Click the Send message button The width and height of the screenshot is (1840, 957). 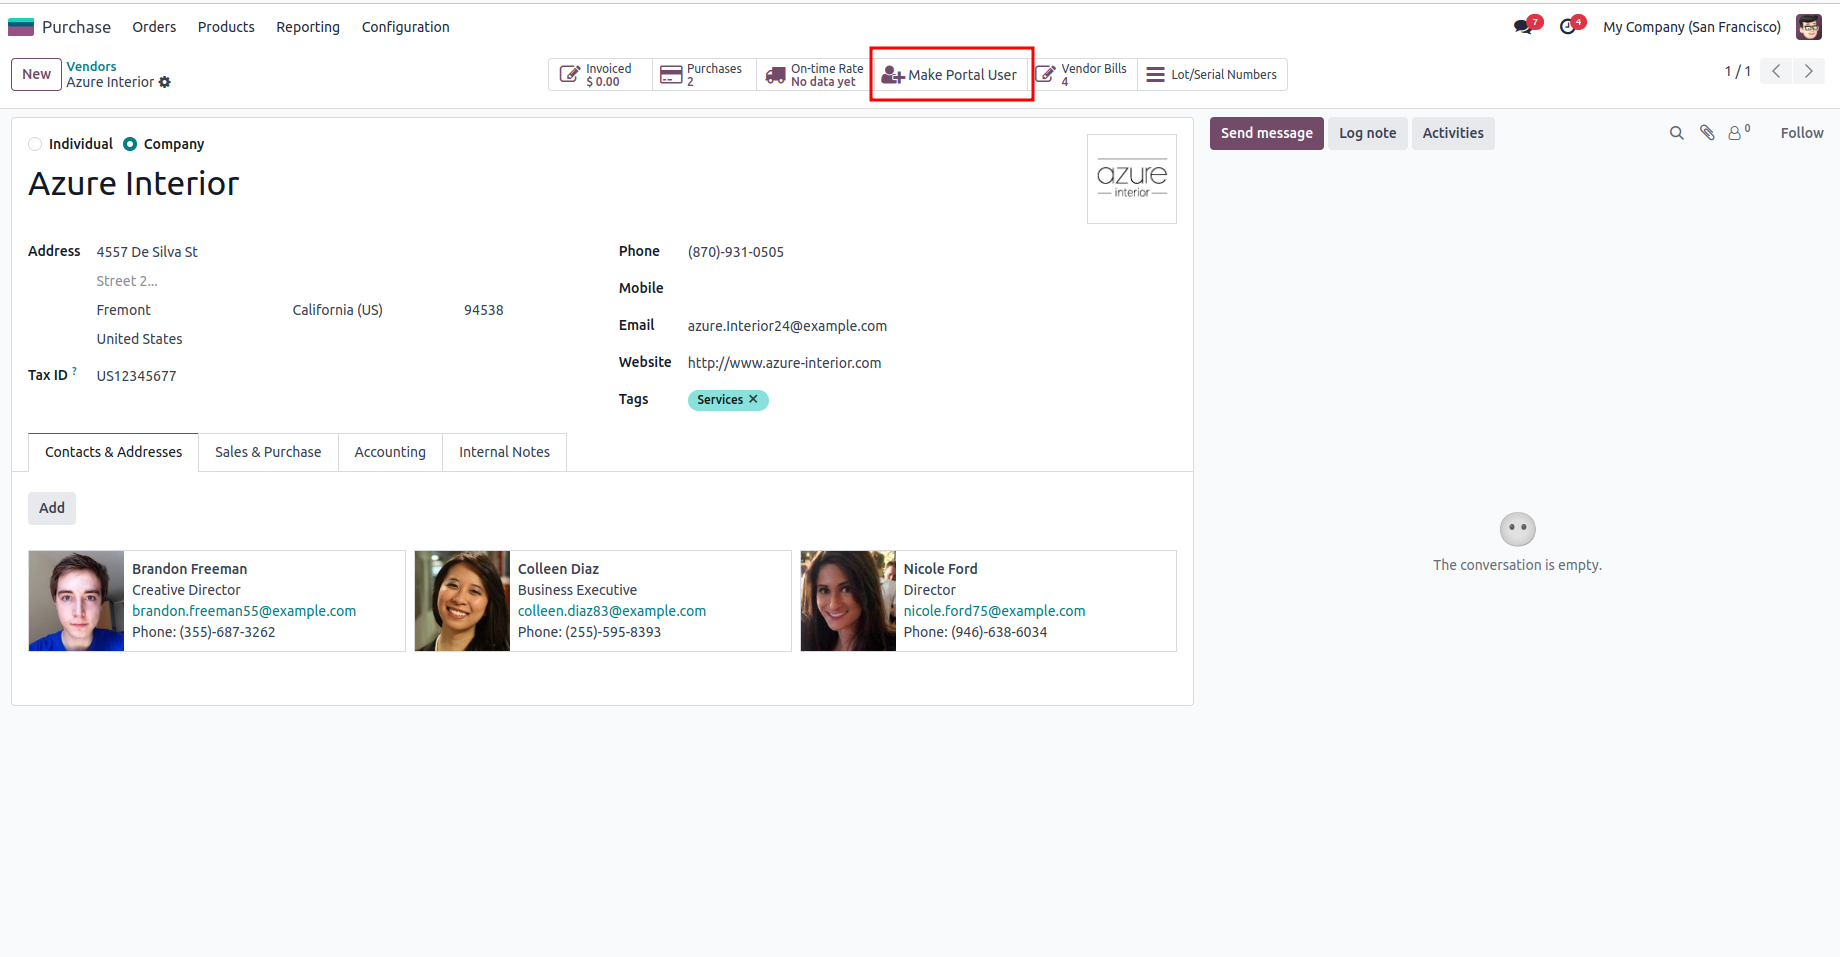click(1266, 133)
